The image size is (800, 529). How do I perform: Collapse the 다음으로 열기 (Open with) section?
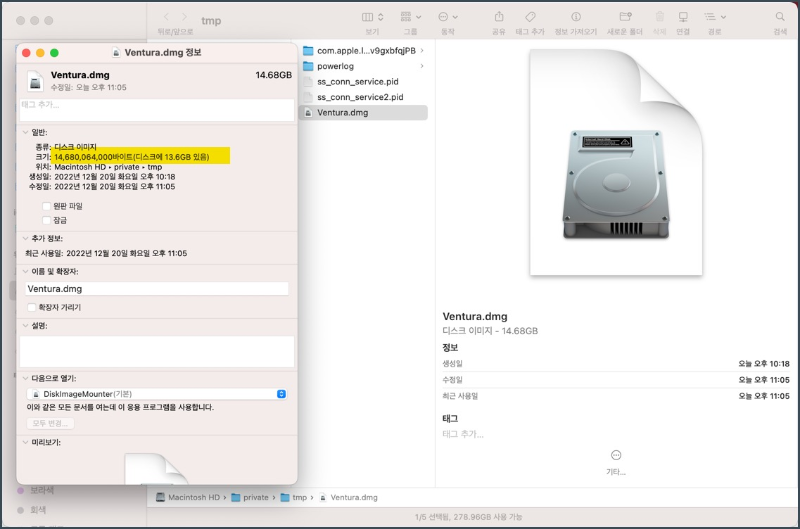pyautogui.click(x=25, y=378)
